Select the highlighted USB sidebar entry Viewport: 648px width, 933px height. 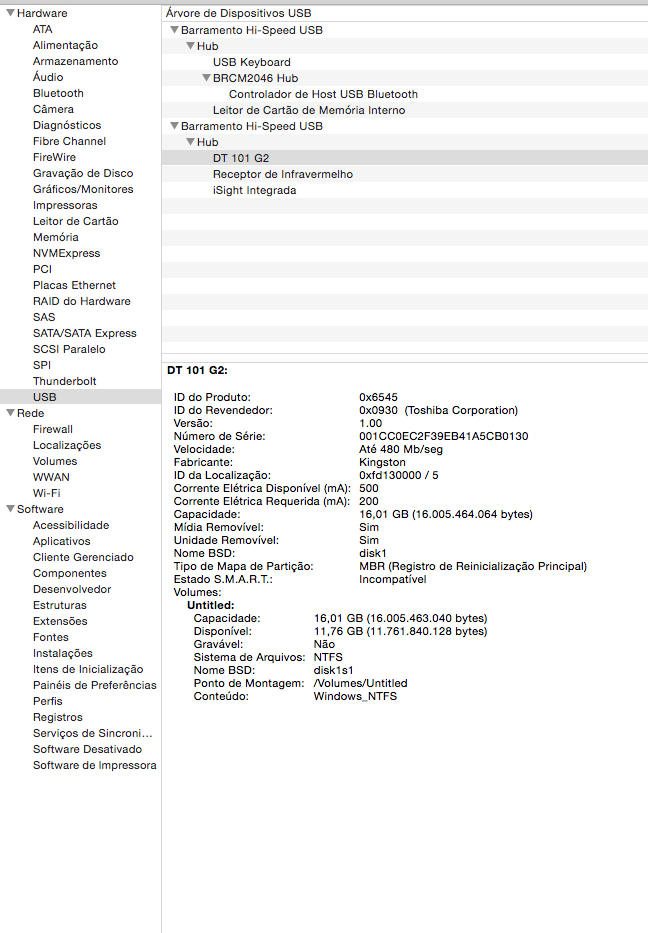tap(80, 397)
